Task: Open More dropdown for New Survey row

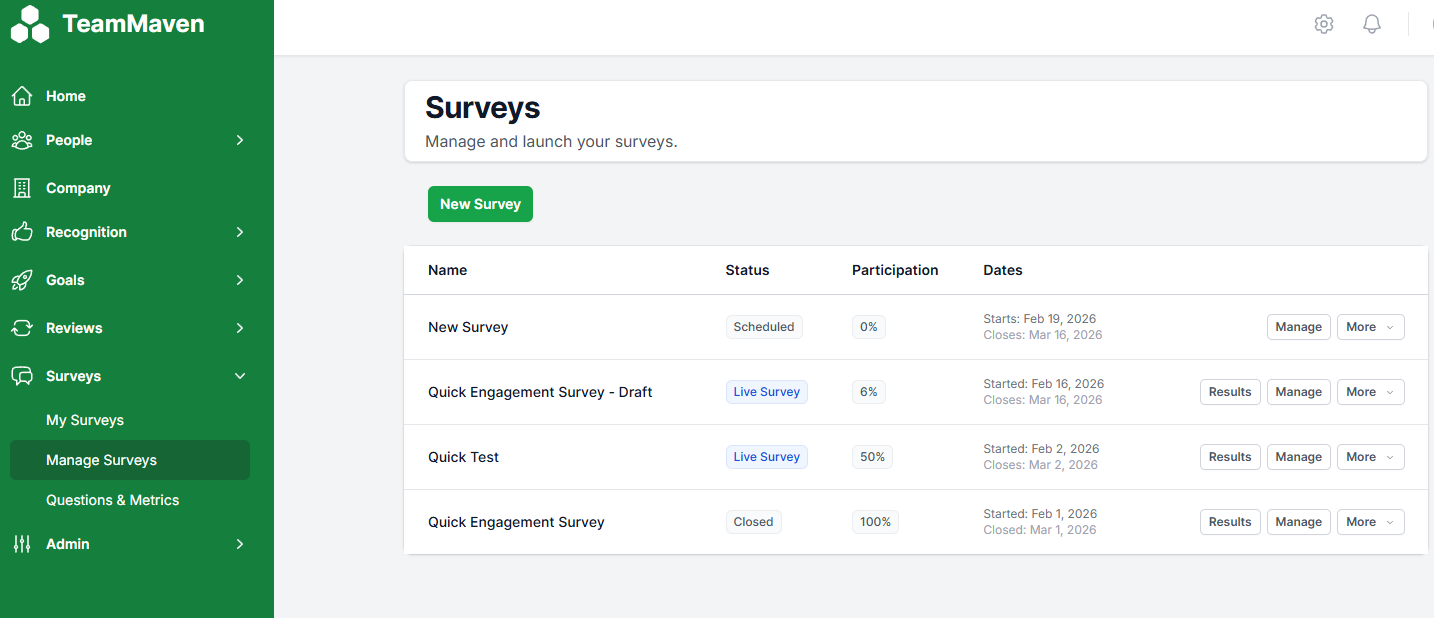Action: click(x=1370, y=327)
